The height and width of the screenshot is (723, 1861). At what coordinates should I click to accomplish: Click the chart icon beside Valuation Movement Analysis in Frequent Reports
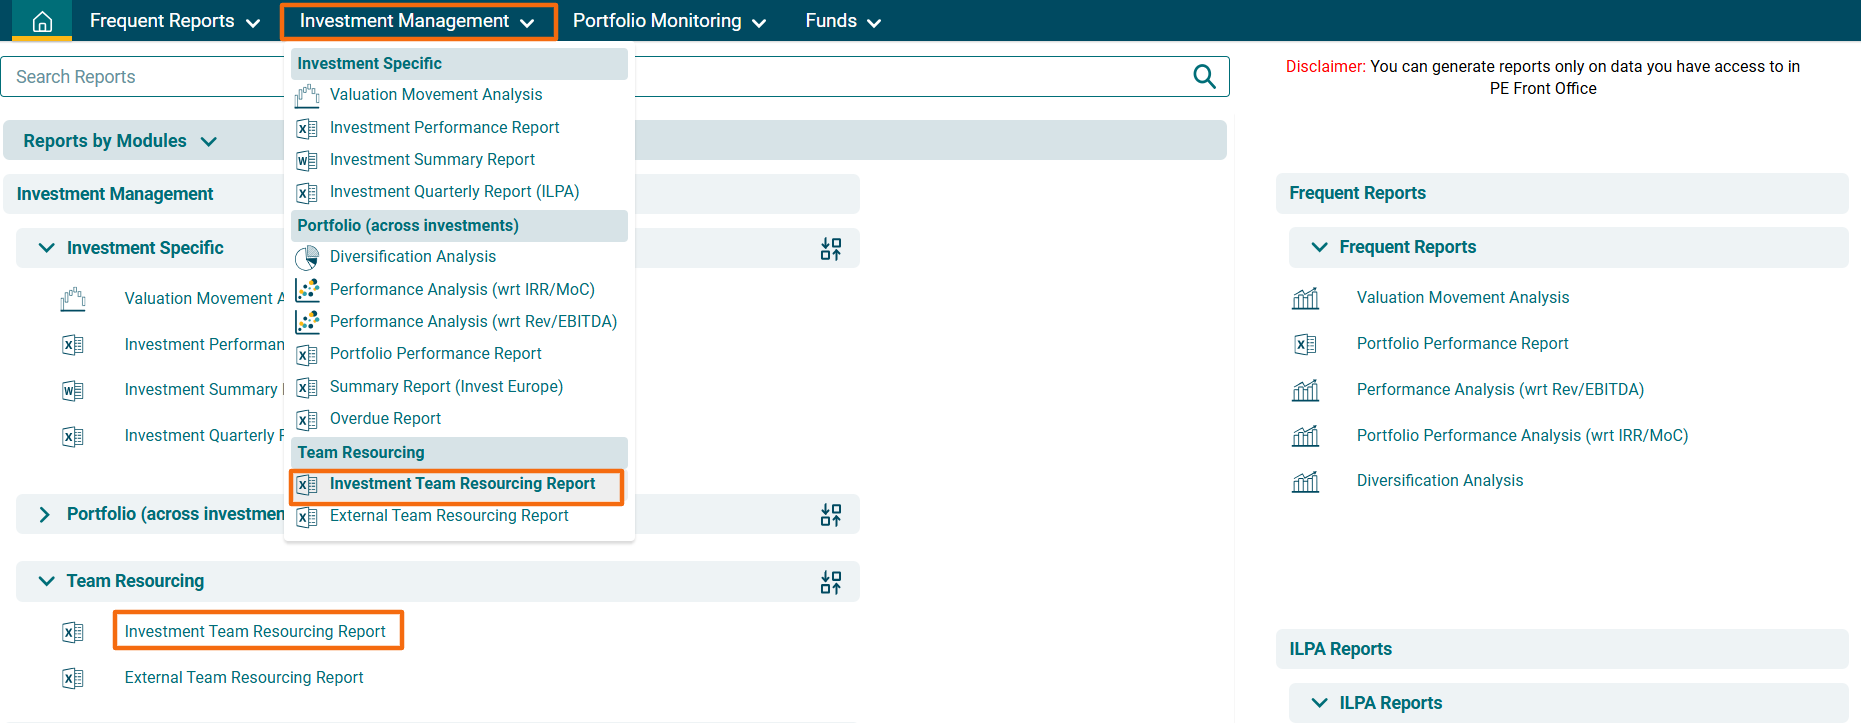point(1305,298)
